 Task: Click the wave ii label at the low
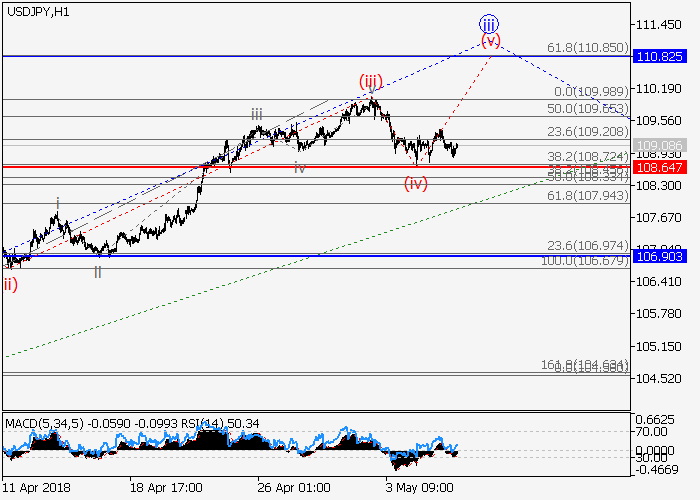point(97,271)
